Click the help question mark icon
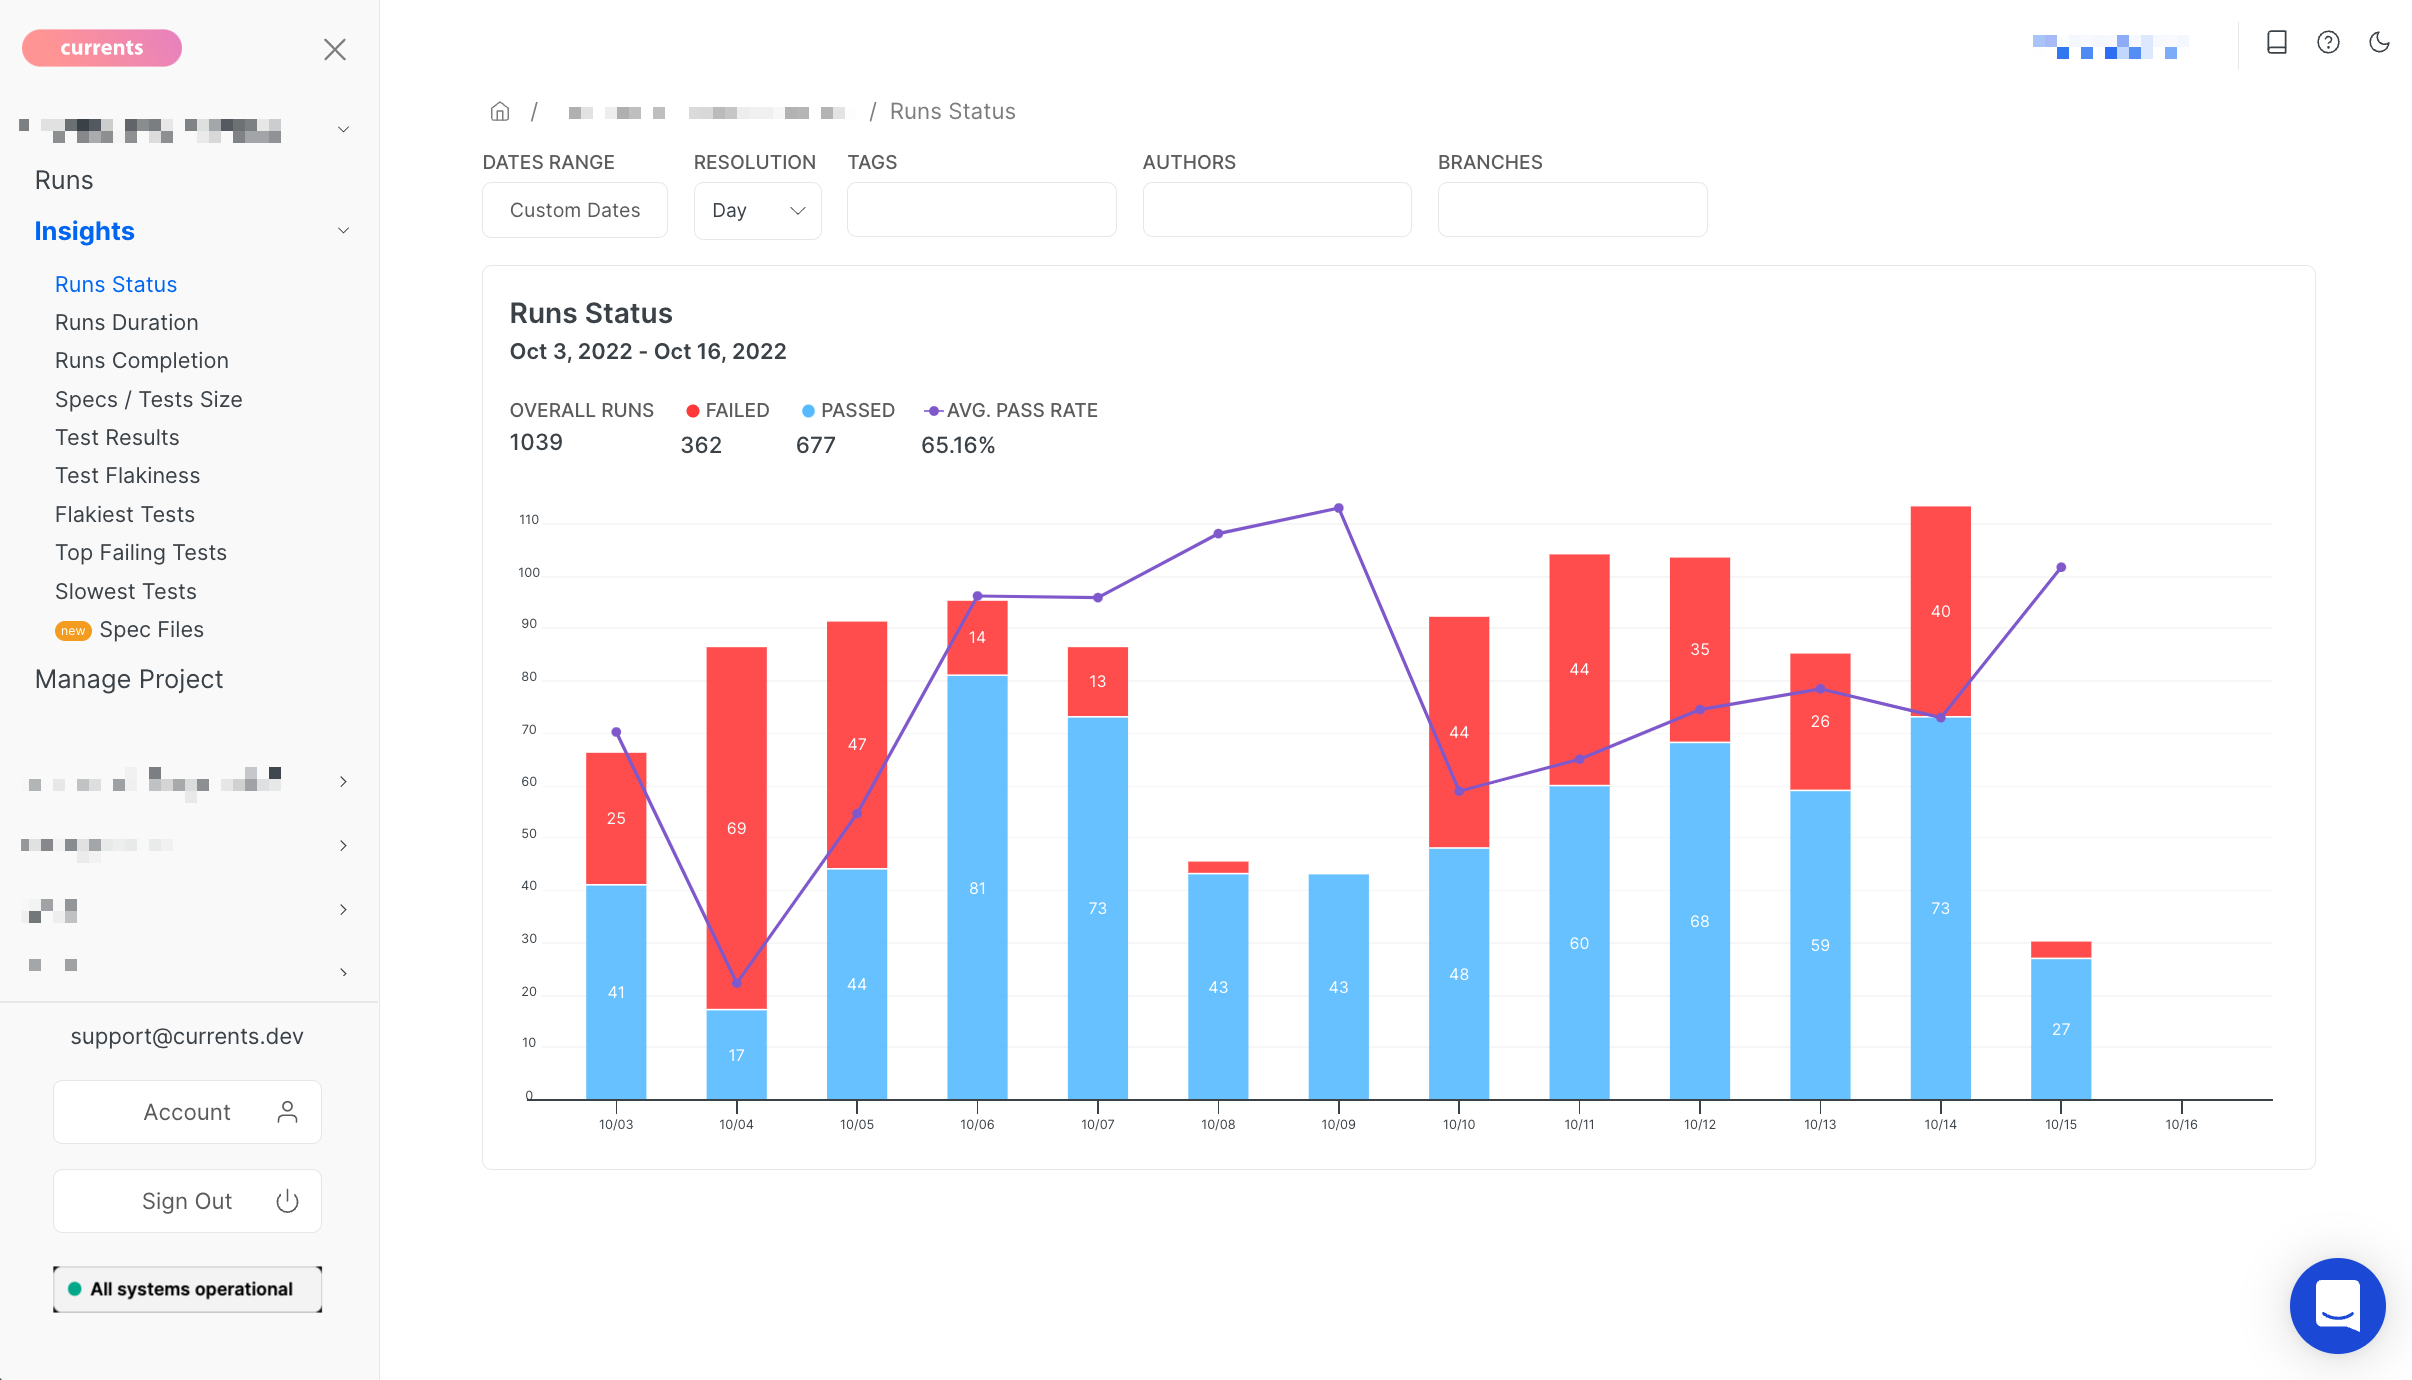Image resolution: width=2412 pixels, height=1380 pixels. point(2328,42)
